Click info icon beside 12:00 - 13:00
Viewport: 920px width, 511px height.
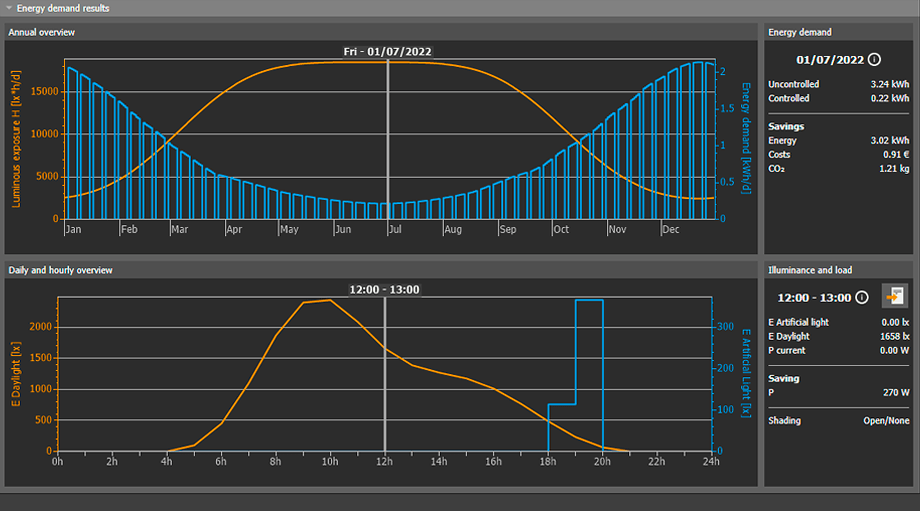[x=861, y=298]
